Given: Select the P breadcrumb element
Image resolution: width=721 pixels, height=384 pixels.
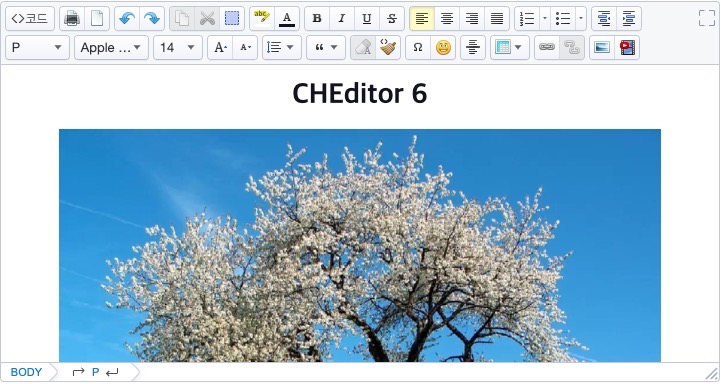Looking at the screenshot, I should (x=96, y=372).
